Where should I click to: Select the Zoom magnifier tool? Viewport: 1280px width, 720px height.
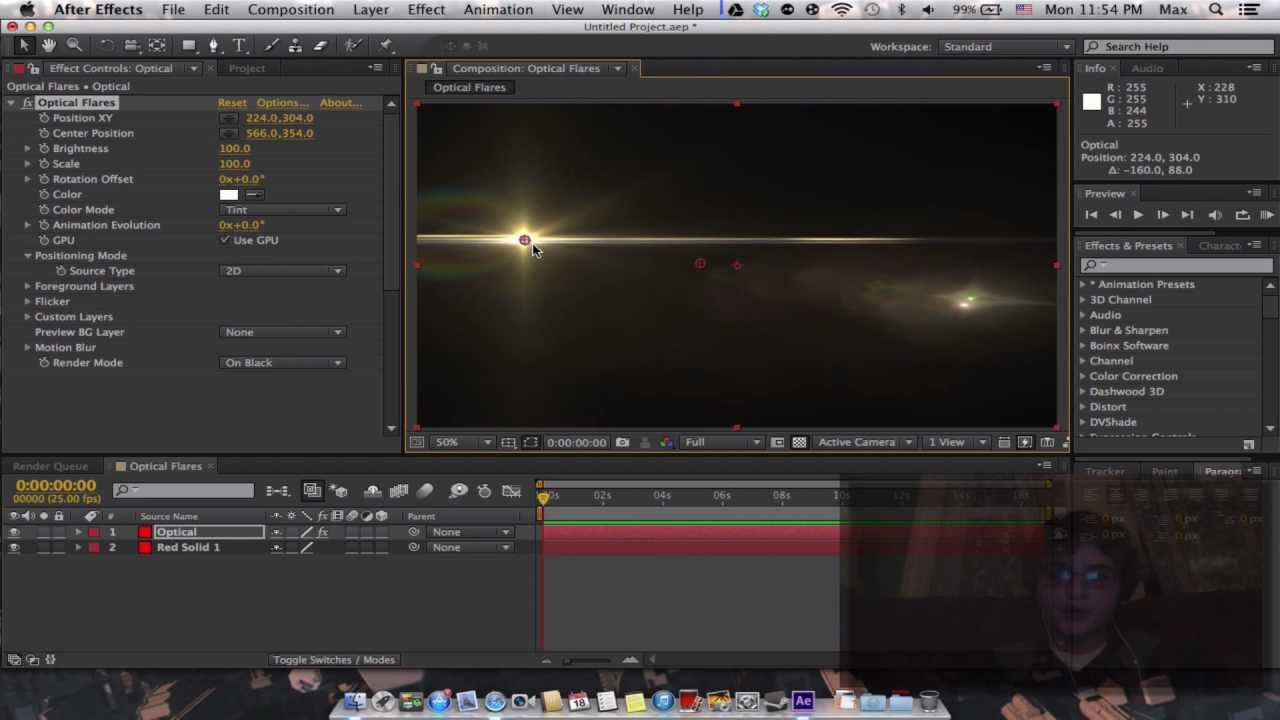click(74, 46)
